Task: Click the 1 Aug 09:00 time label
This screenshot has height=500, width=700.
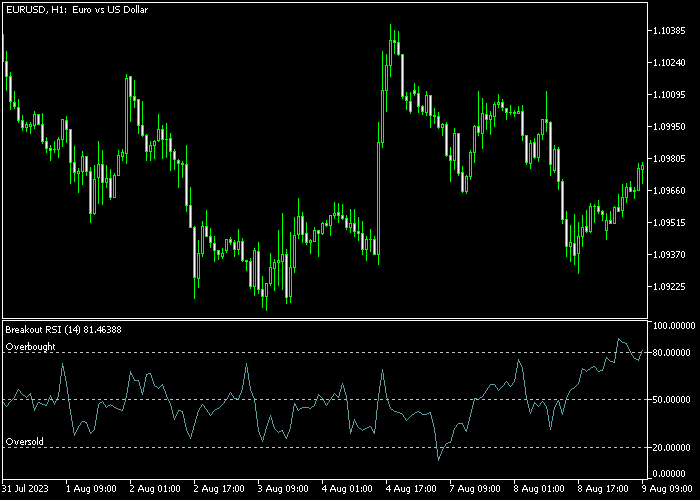Action: (x=91, y=488)
